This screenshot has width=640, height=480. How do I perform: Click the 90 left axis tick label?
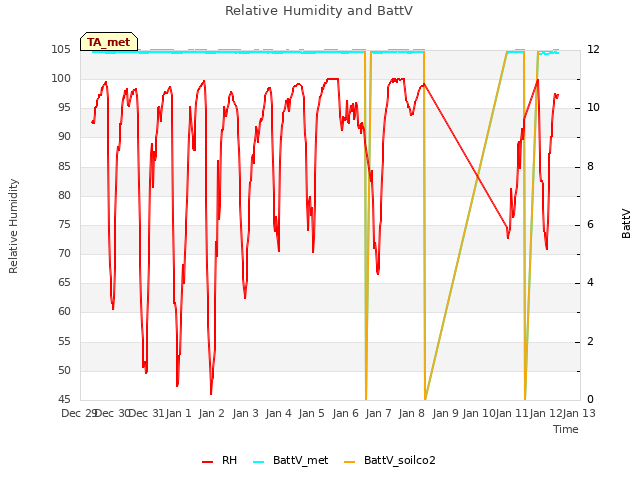click(x=64, y=137)
